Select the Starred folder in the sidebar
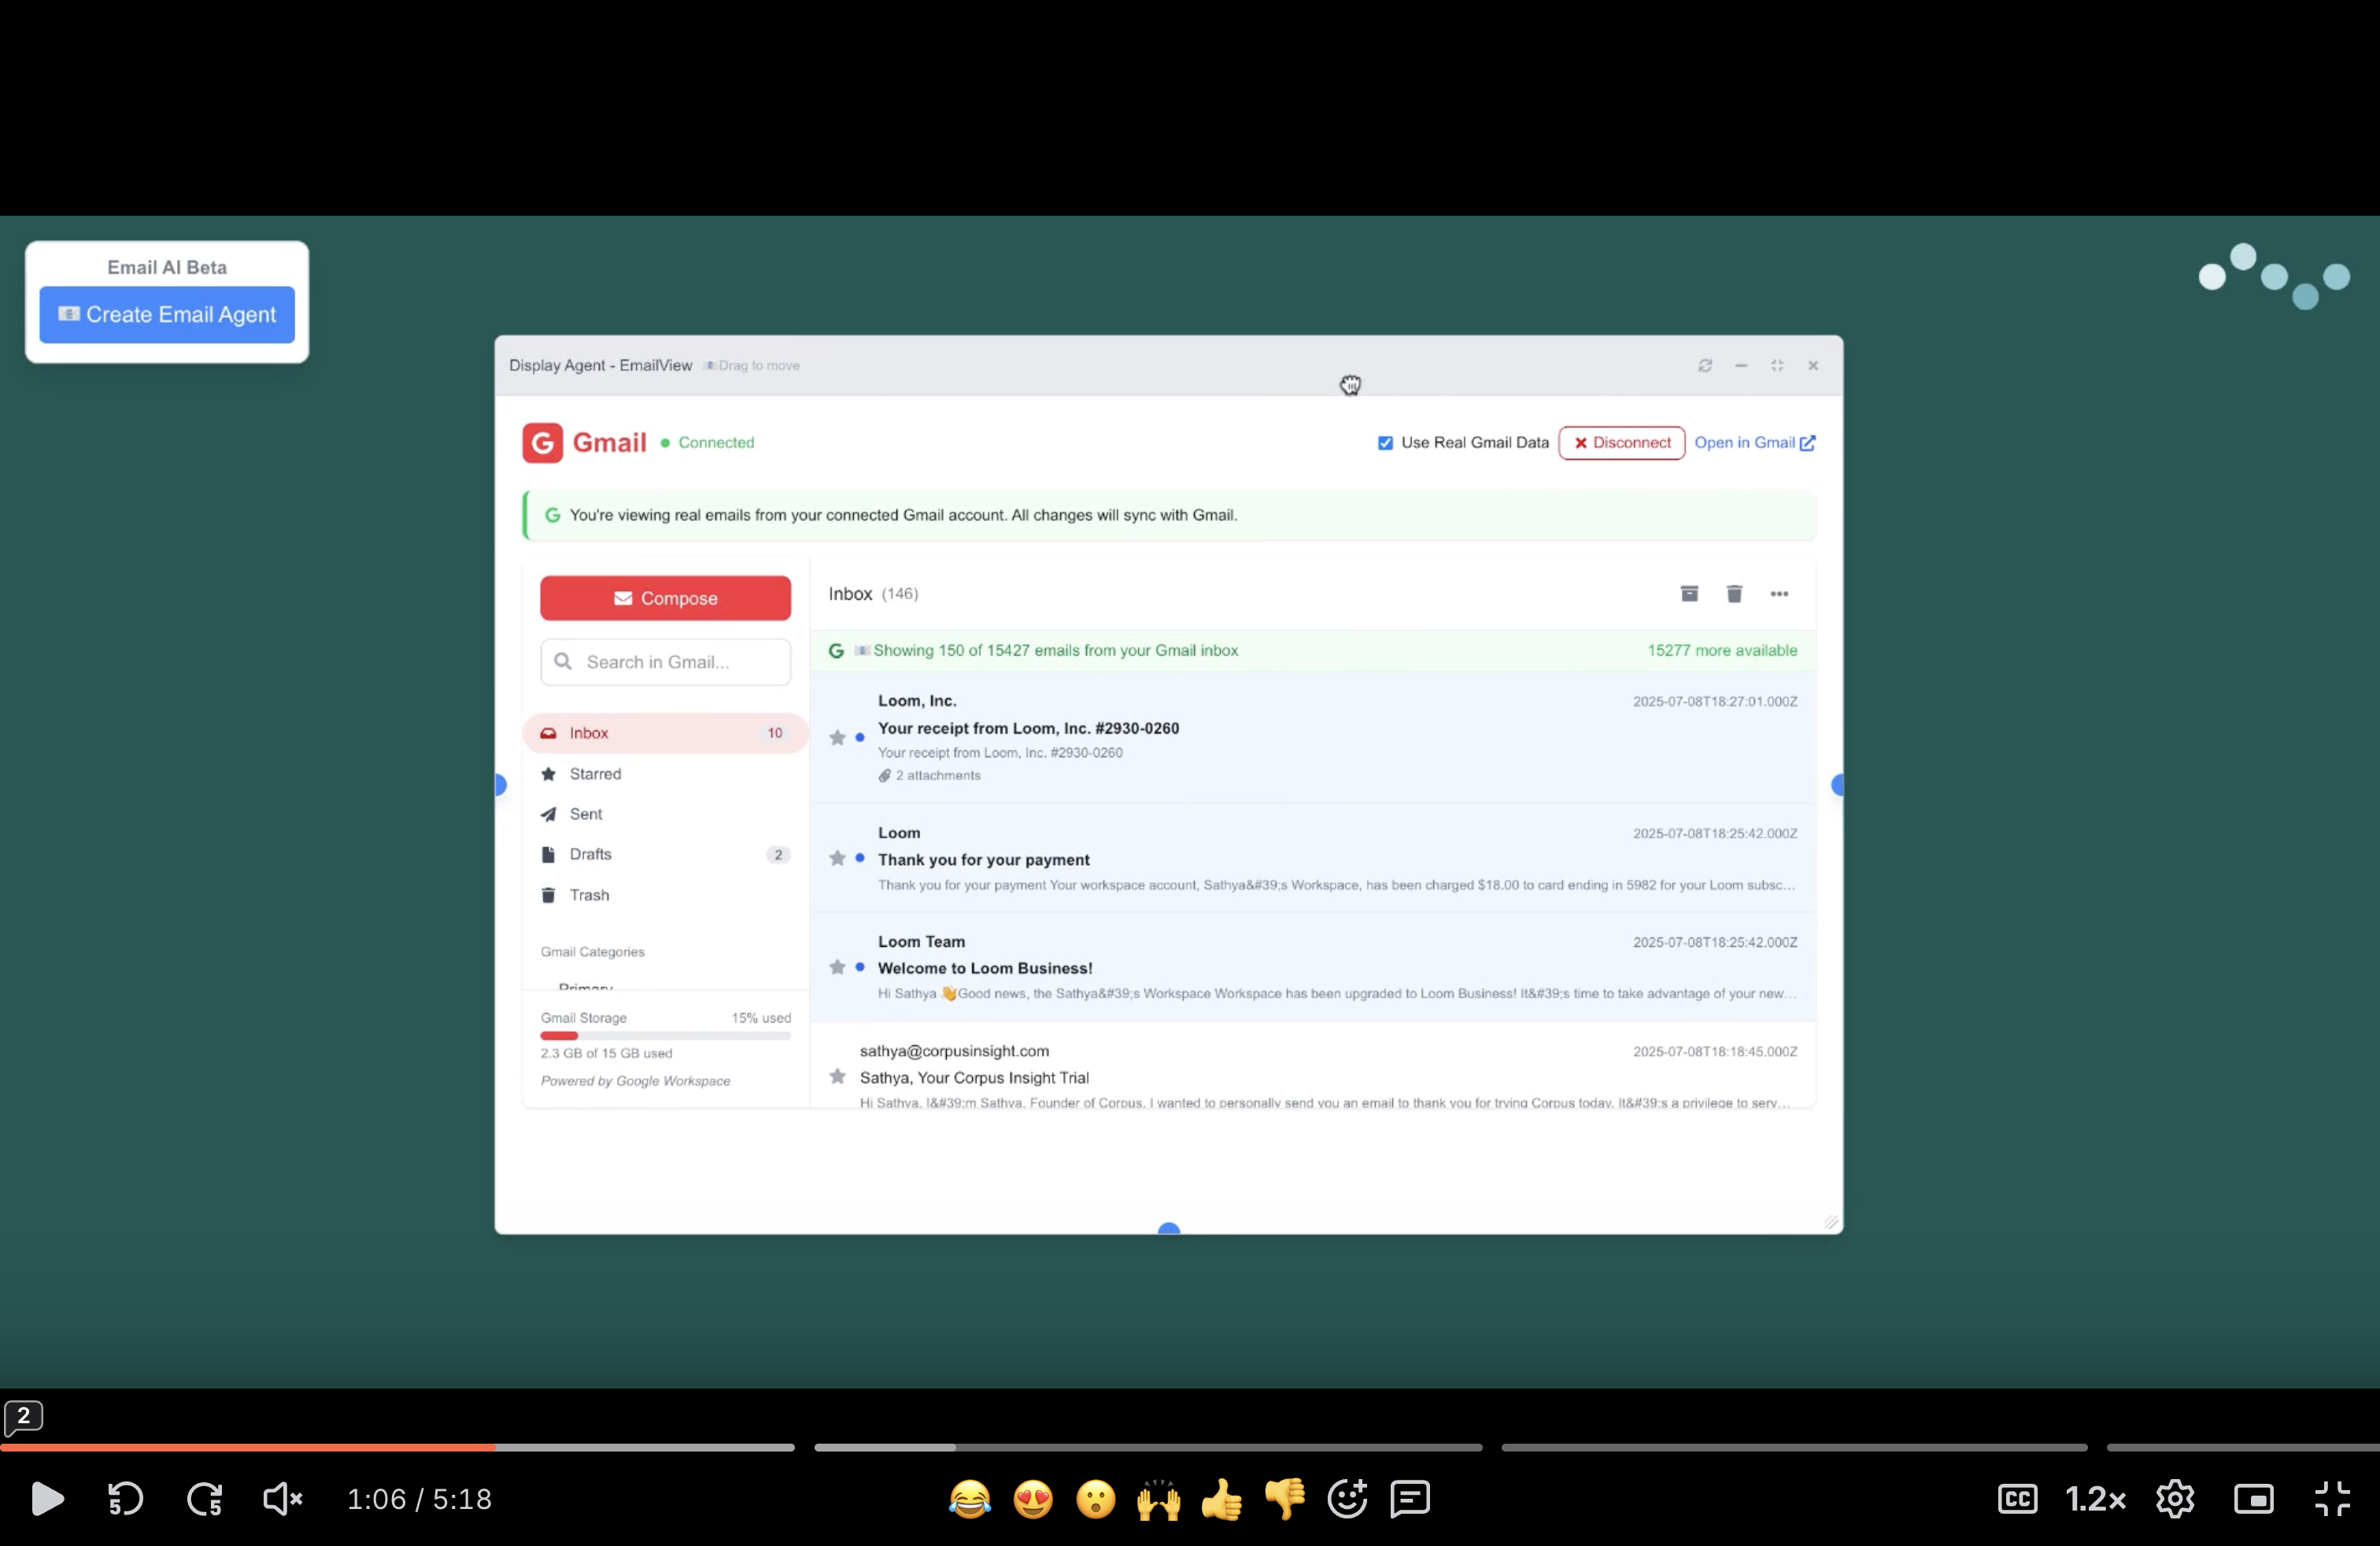This screenshot has width=2380, height=1546. click(x=595, y=774)
